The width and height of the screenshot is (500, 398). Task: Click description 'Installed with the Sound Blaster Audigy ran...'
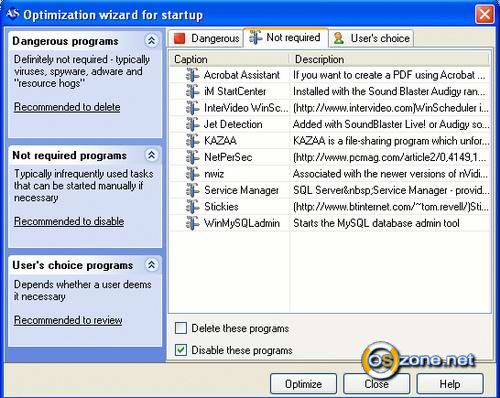tap(389, 91)
